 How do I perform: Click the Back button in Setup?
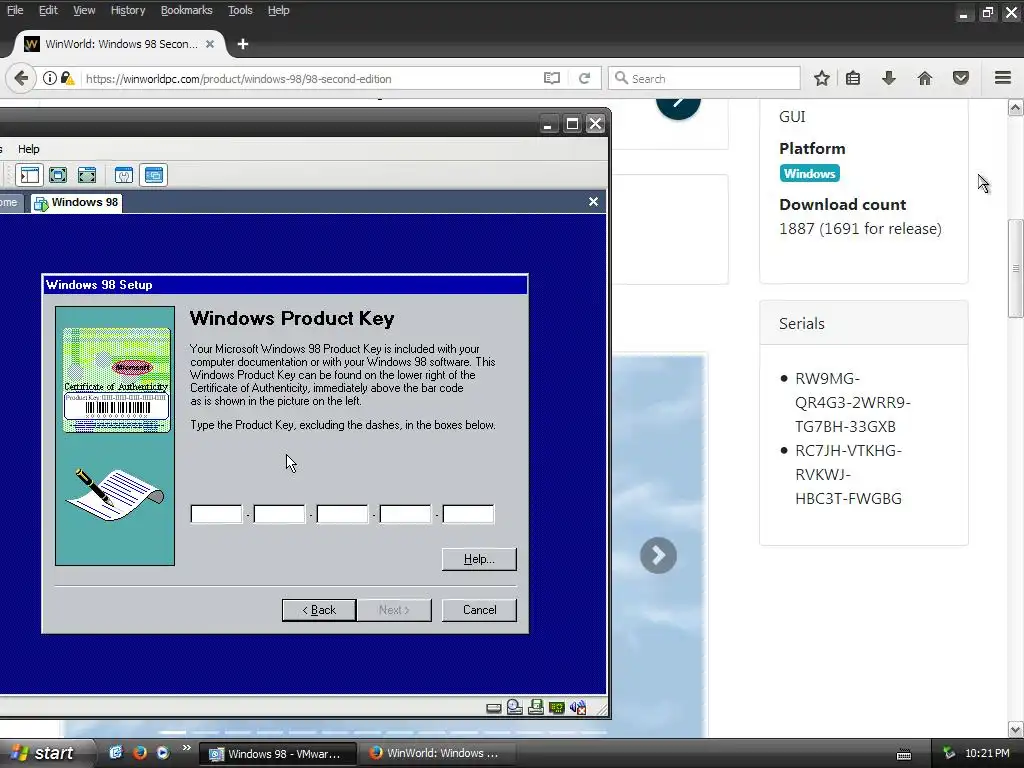point(319,610)
